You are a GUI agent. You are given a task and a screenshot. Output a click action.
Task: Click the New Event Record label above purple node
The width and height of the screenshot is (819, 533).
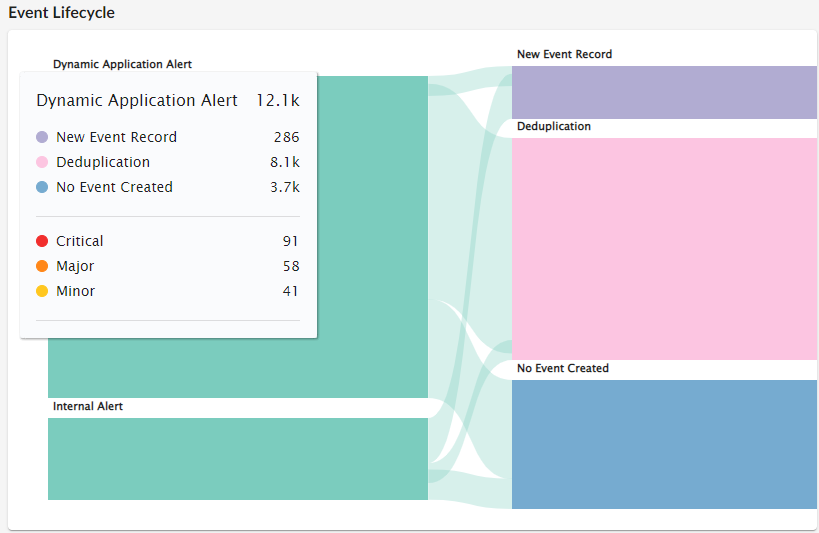tap(564, 54)
